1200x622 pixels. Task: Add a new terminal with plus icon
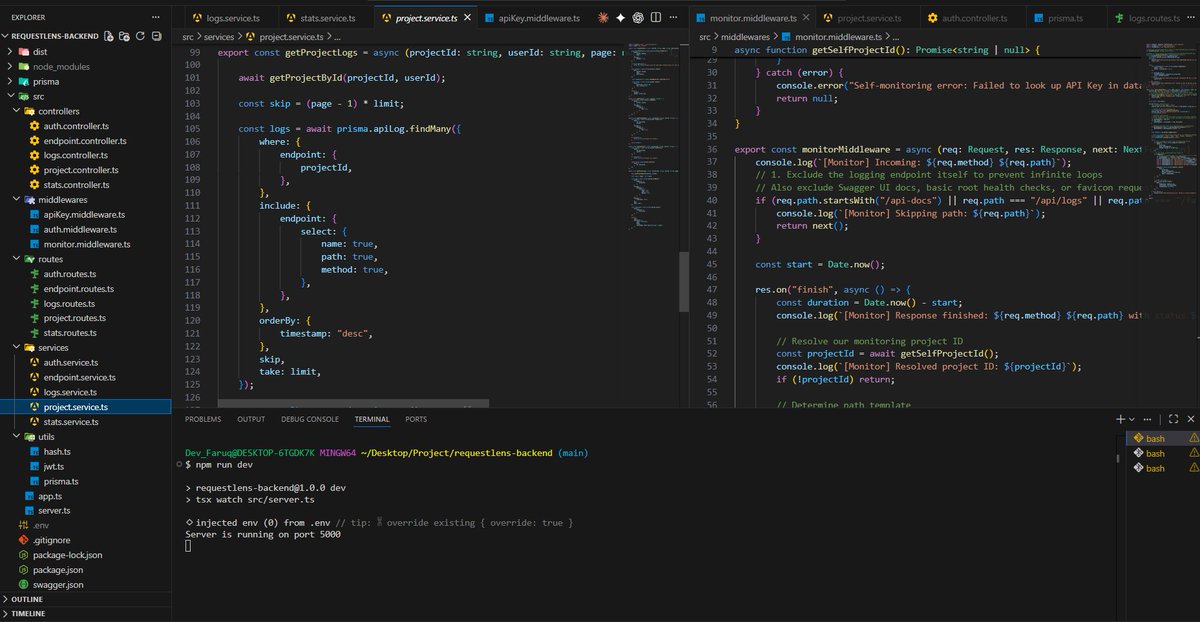coord(1121,420)
